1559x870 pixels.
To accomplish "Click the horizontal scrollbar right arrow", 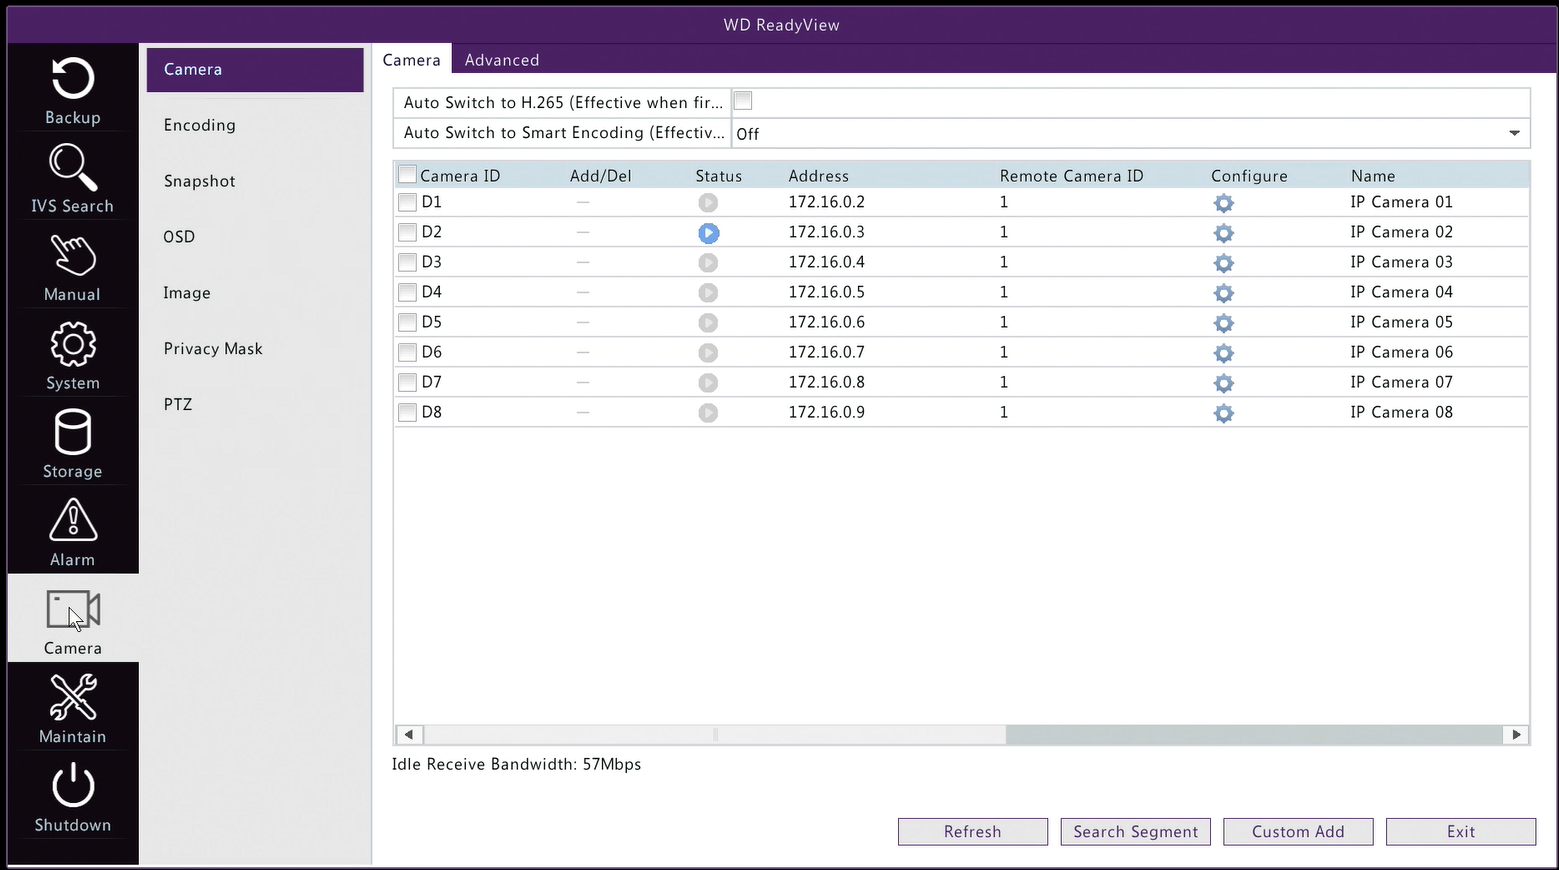I will coord(1516,735).
